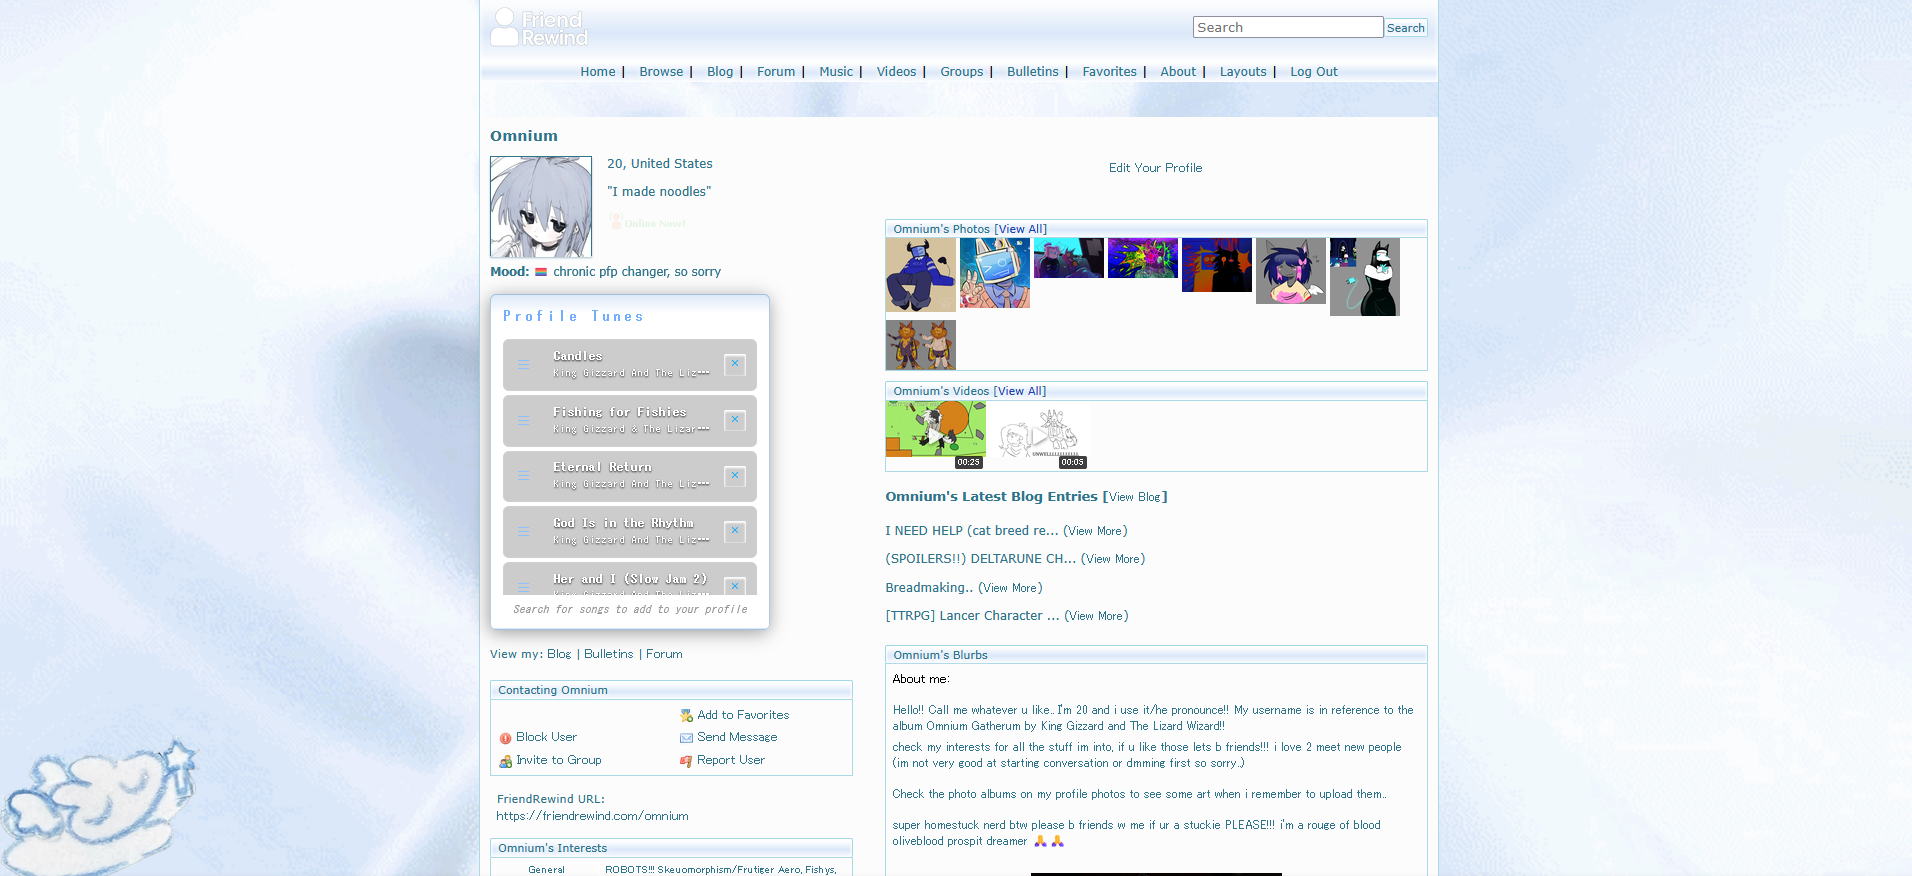The height and width of the screenshot is (876, 1912).
Task: Open the colorful neon abstract photo
Action: (x=1143, y=258)
